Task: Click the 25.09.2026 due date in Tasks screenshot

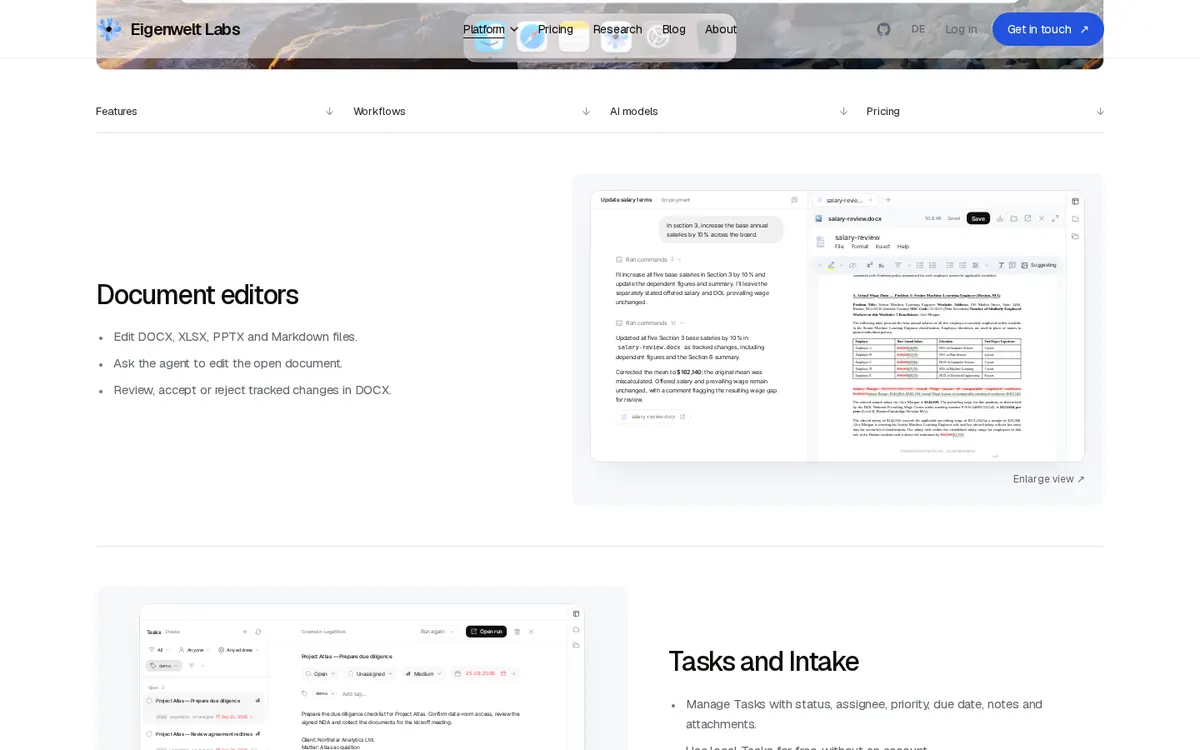Action: click(480, 674)
